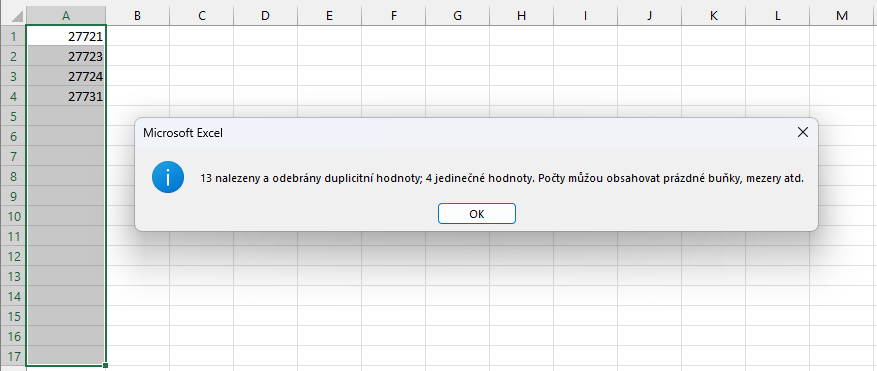
Task: Select column J header
Action: point(649,16)
